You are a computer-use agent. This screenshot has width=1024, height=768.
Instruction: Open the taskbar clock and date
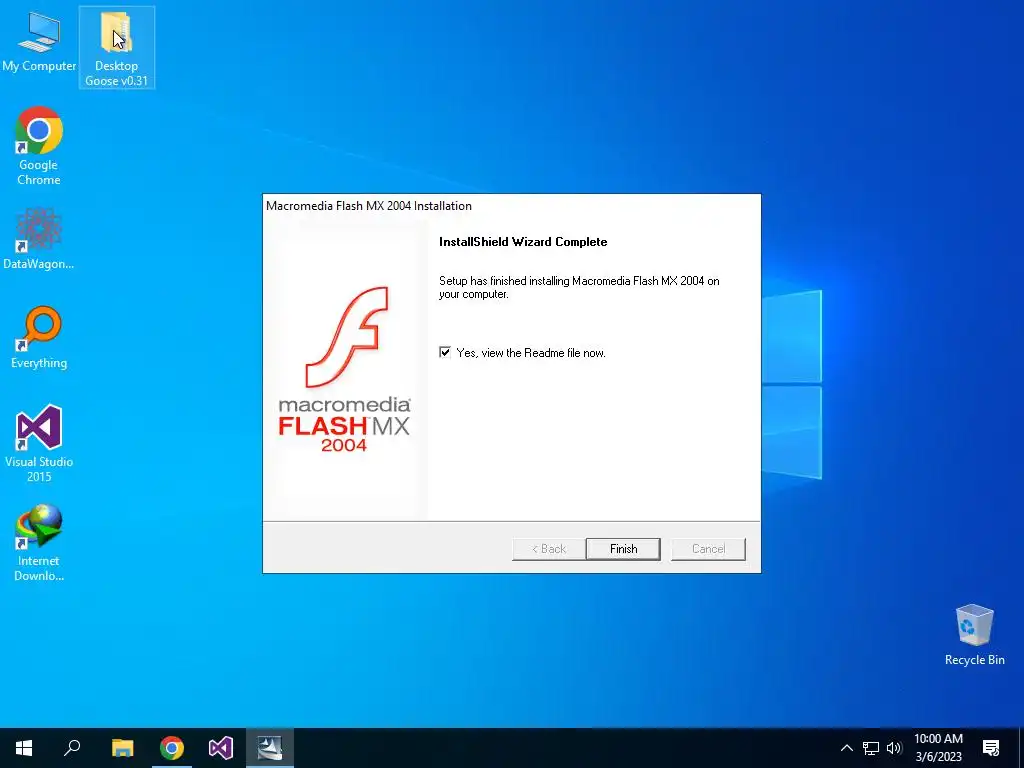point(938,748)
